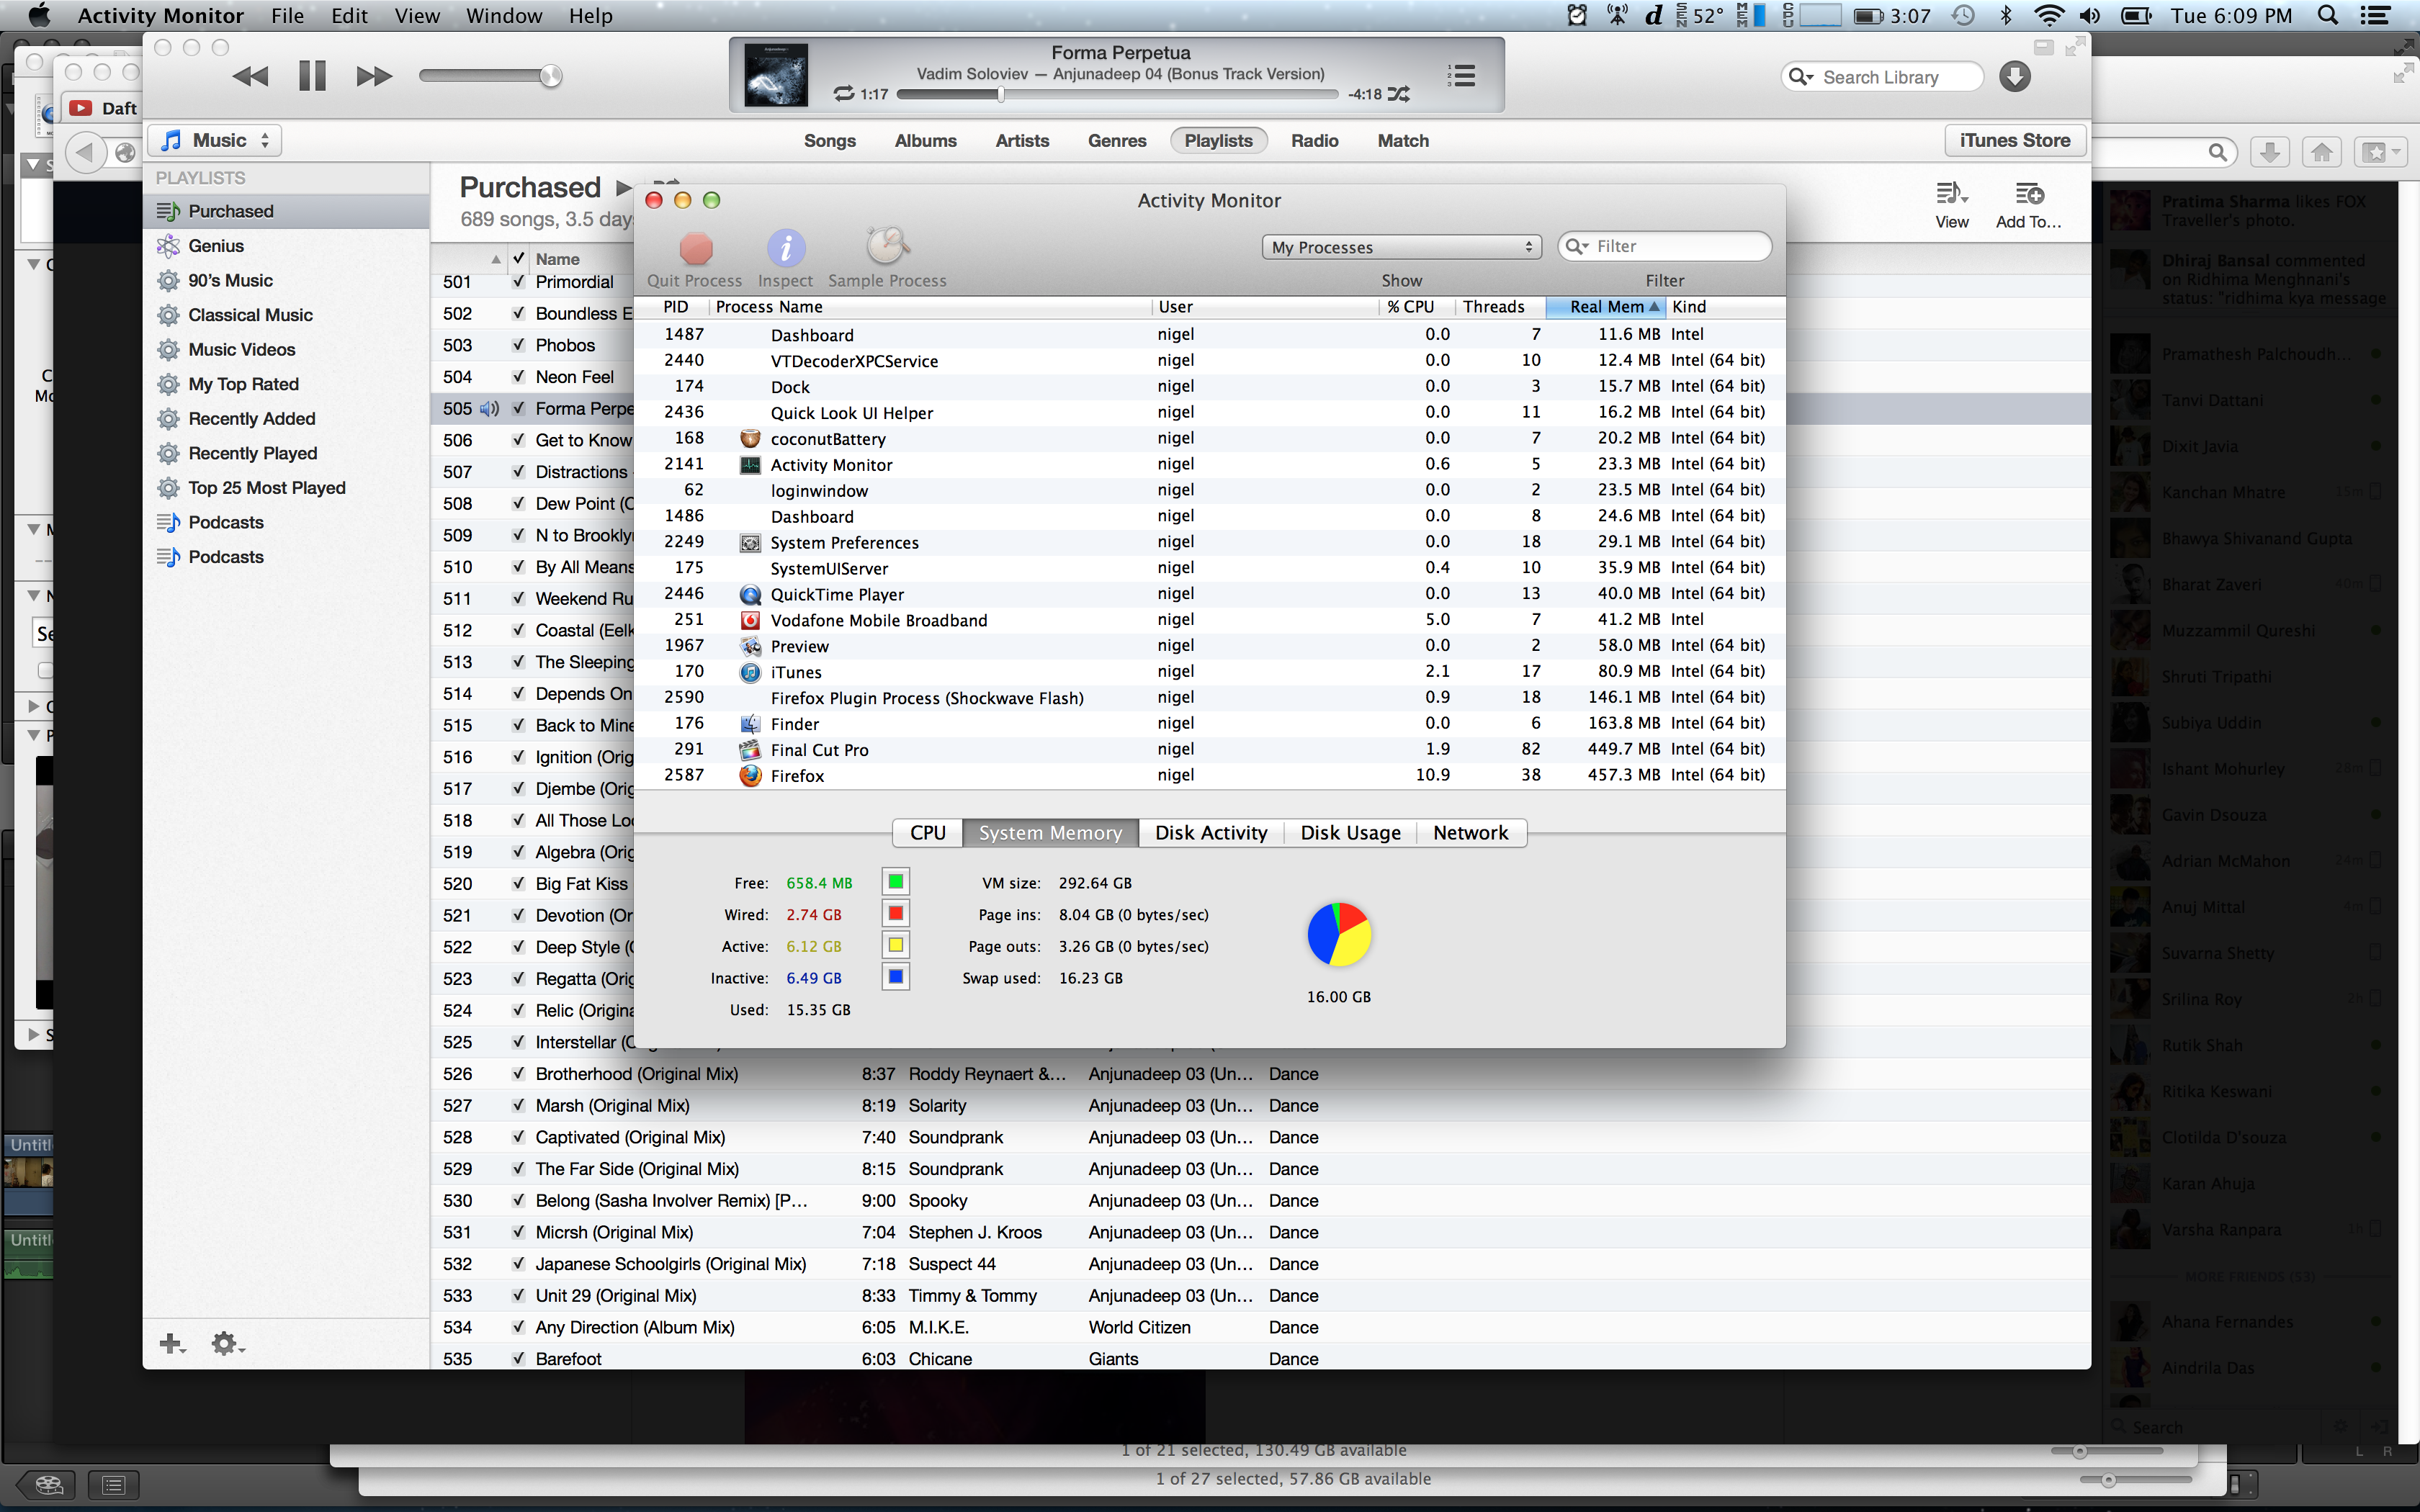The image size is (2420, 1512).
Task: Click the Activity Monitor Filter field
Action: tap(1664, 246)
